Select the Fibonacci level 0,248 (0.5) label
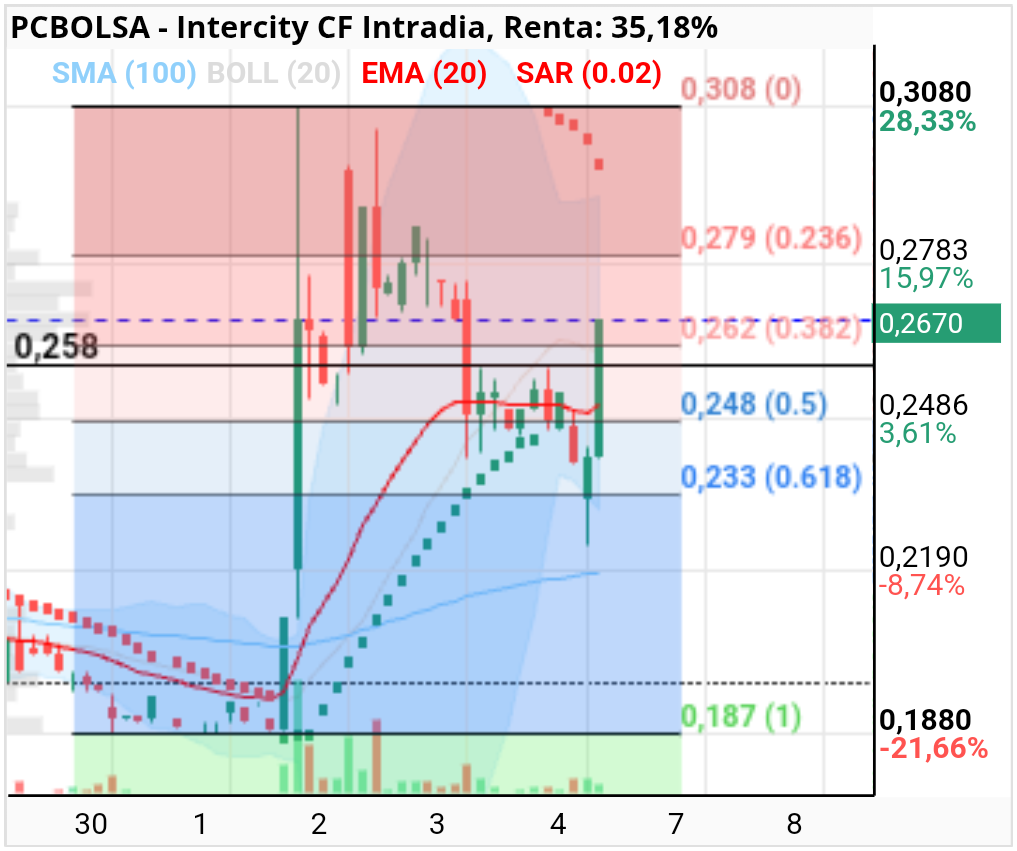Image resolution: width=1017 pixels, height=851 pixels. 754,404
